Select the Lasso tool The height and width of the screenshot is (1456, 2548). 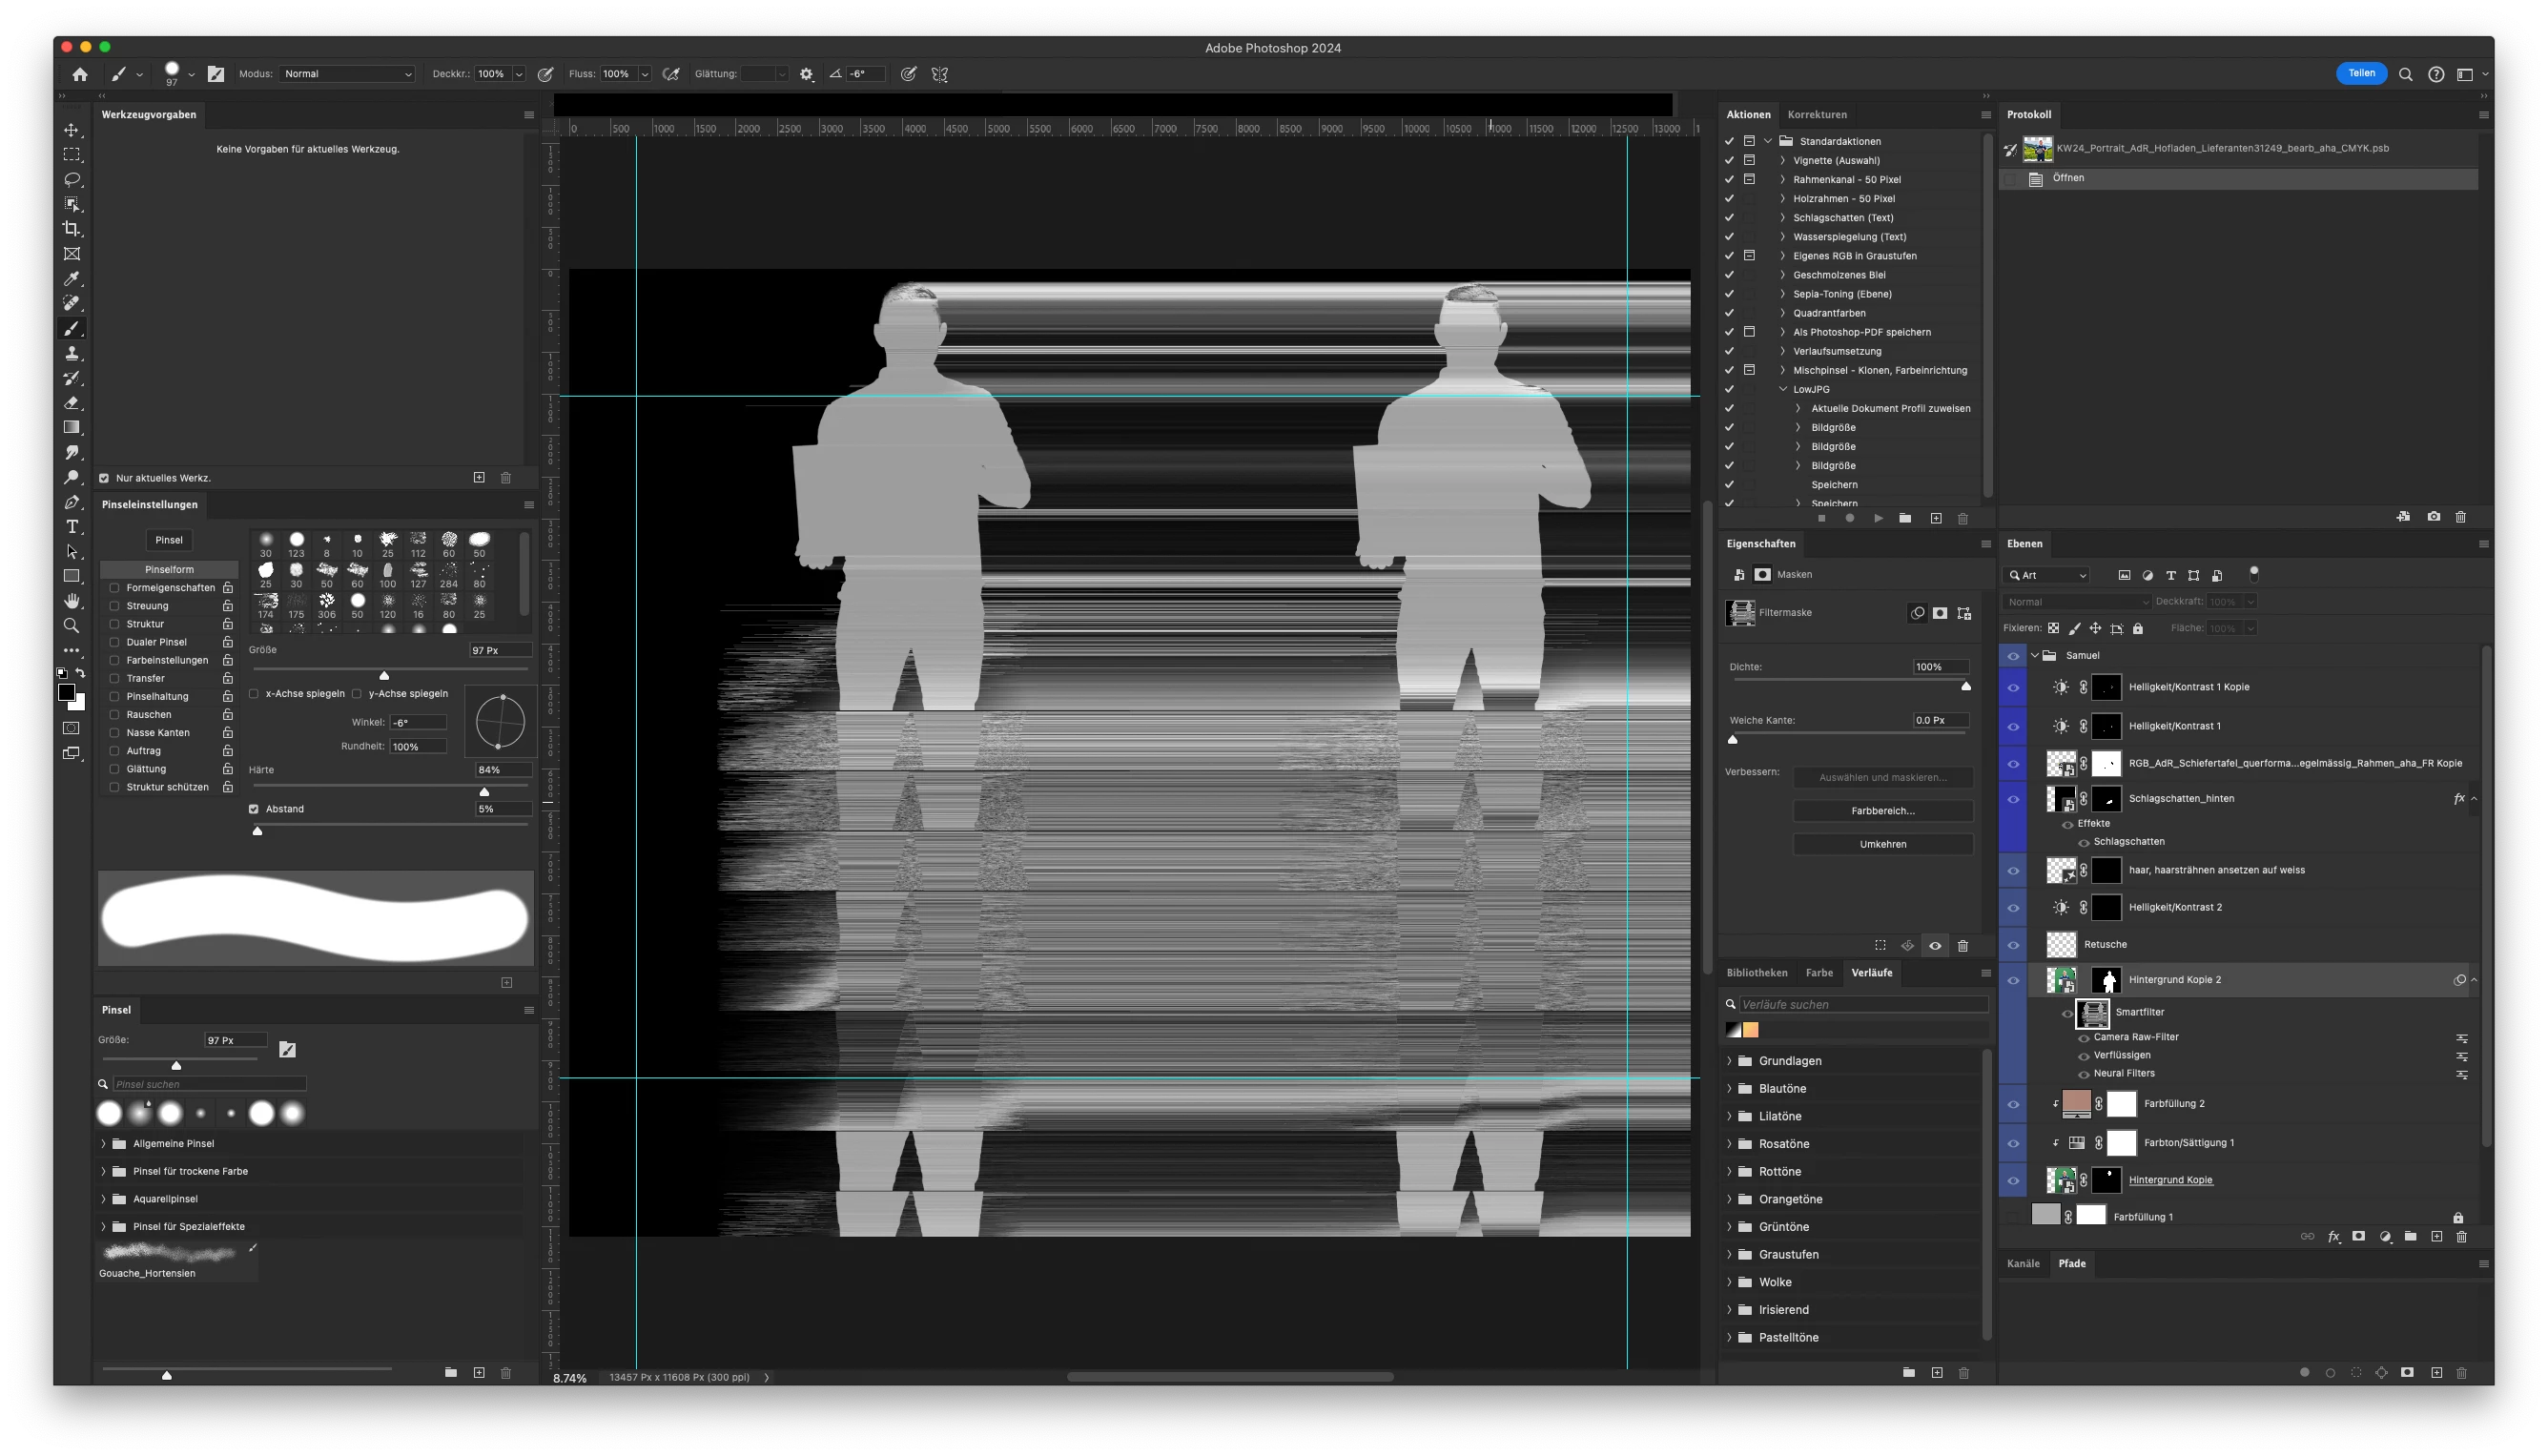(x=72, y=180)
